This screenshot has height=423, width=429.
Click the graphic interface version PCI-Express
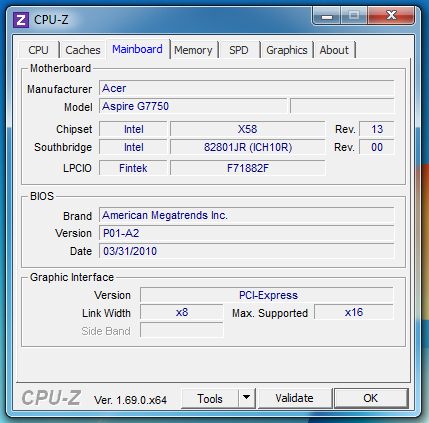coord(267,295)
